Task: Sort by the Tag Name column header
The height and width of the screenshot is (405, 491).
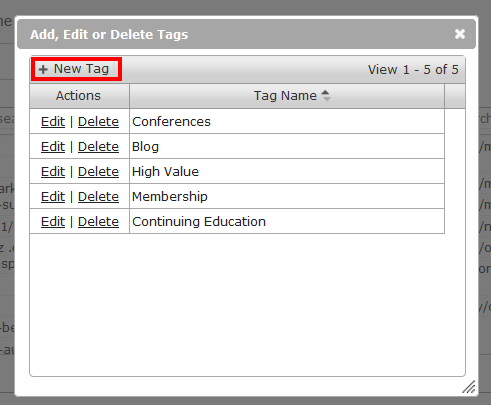Action: 287,96
